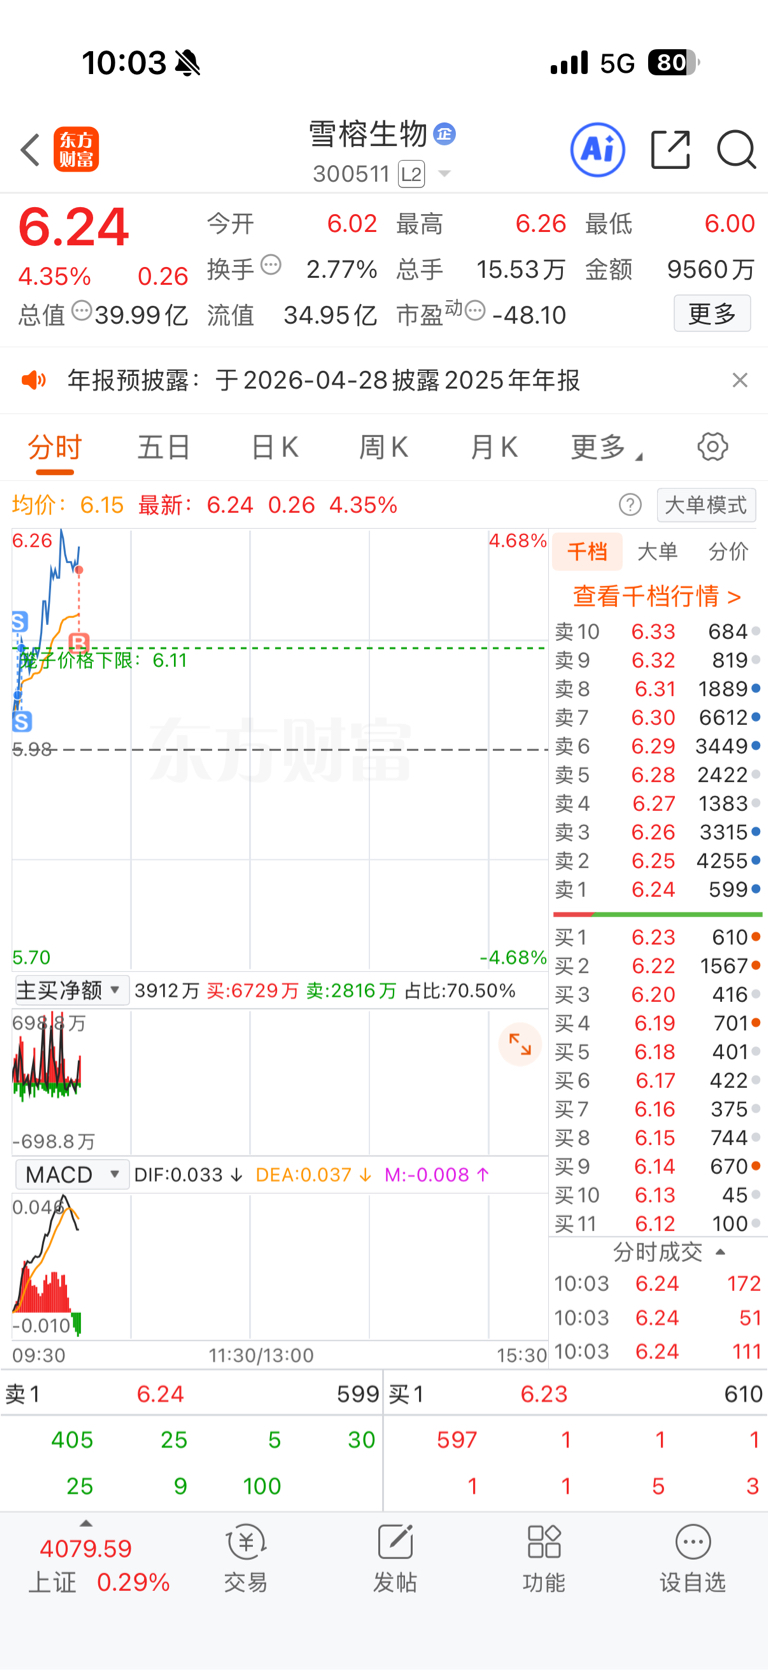Open the 东方财富 logo icon
The height and width of the screenshot is (1670, 768).
click(76, 150)
